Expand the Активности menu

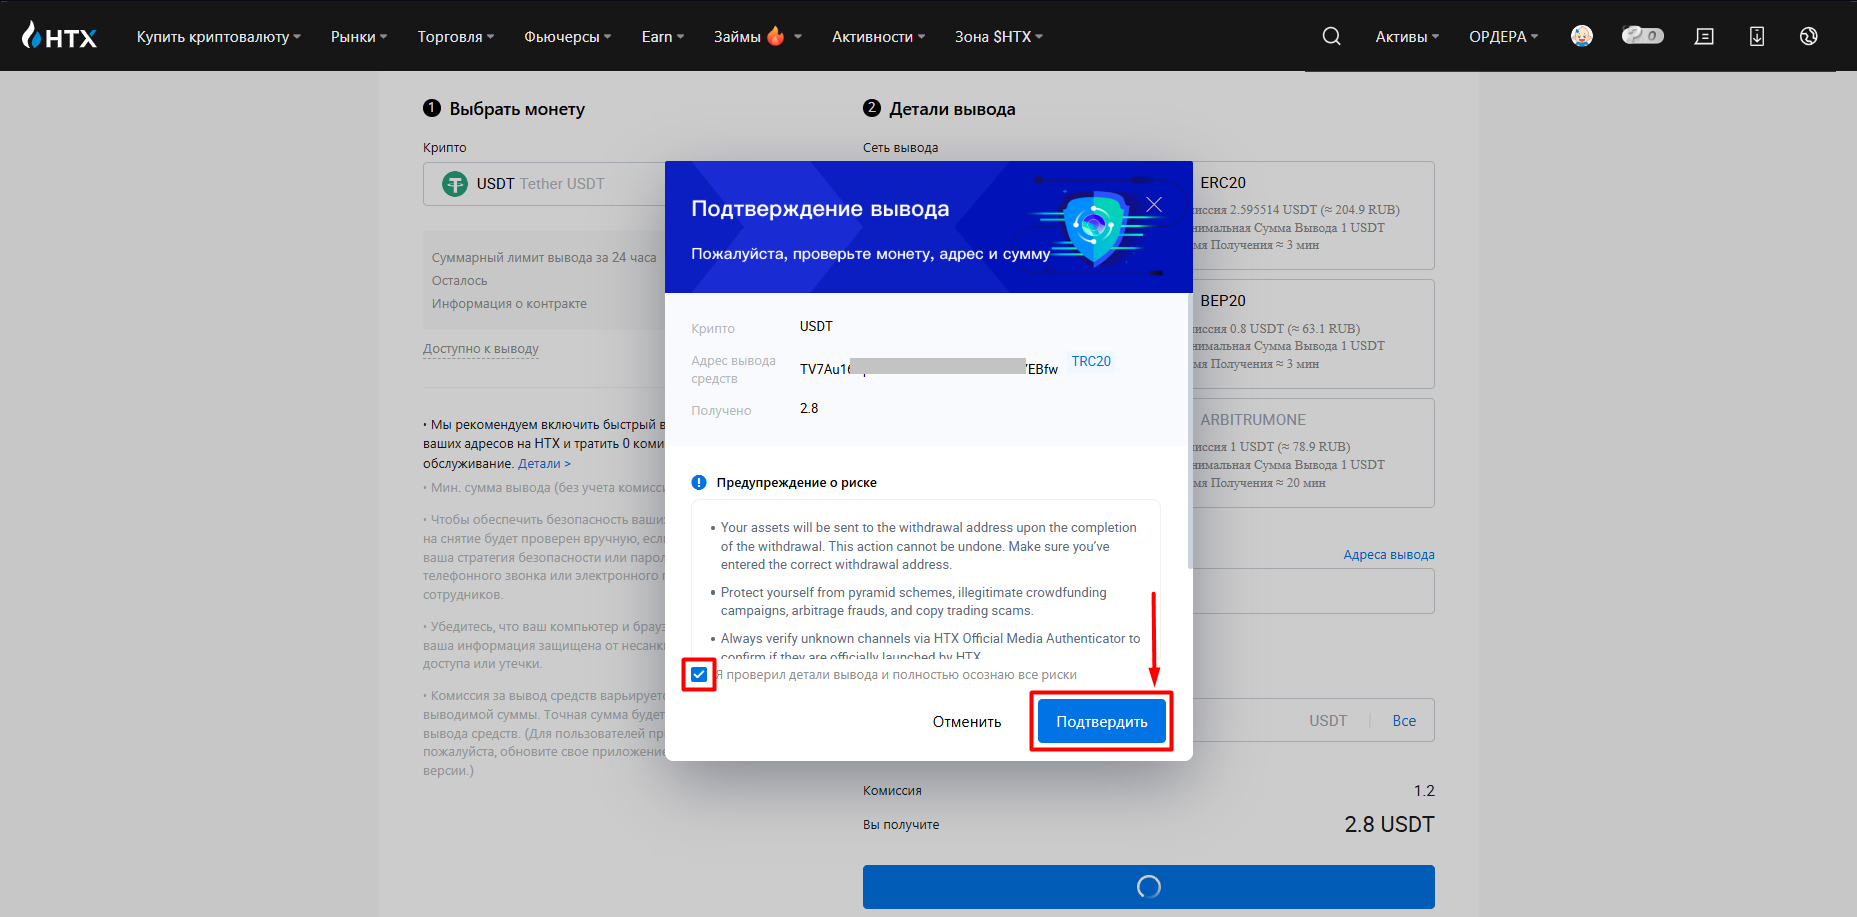point(878,36)
